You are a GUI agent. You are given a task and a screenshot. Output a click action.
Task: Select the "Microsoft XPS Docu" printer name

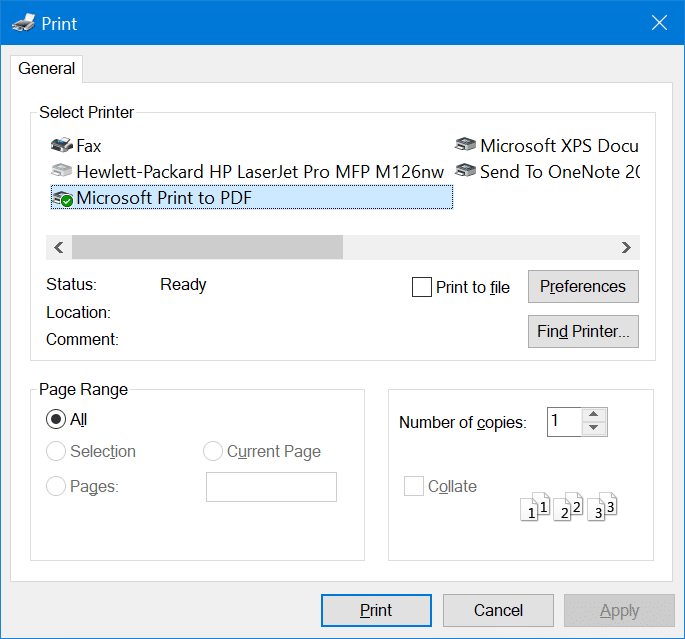tap(559, 146)
